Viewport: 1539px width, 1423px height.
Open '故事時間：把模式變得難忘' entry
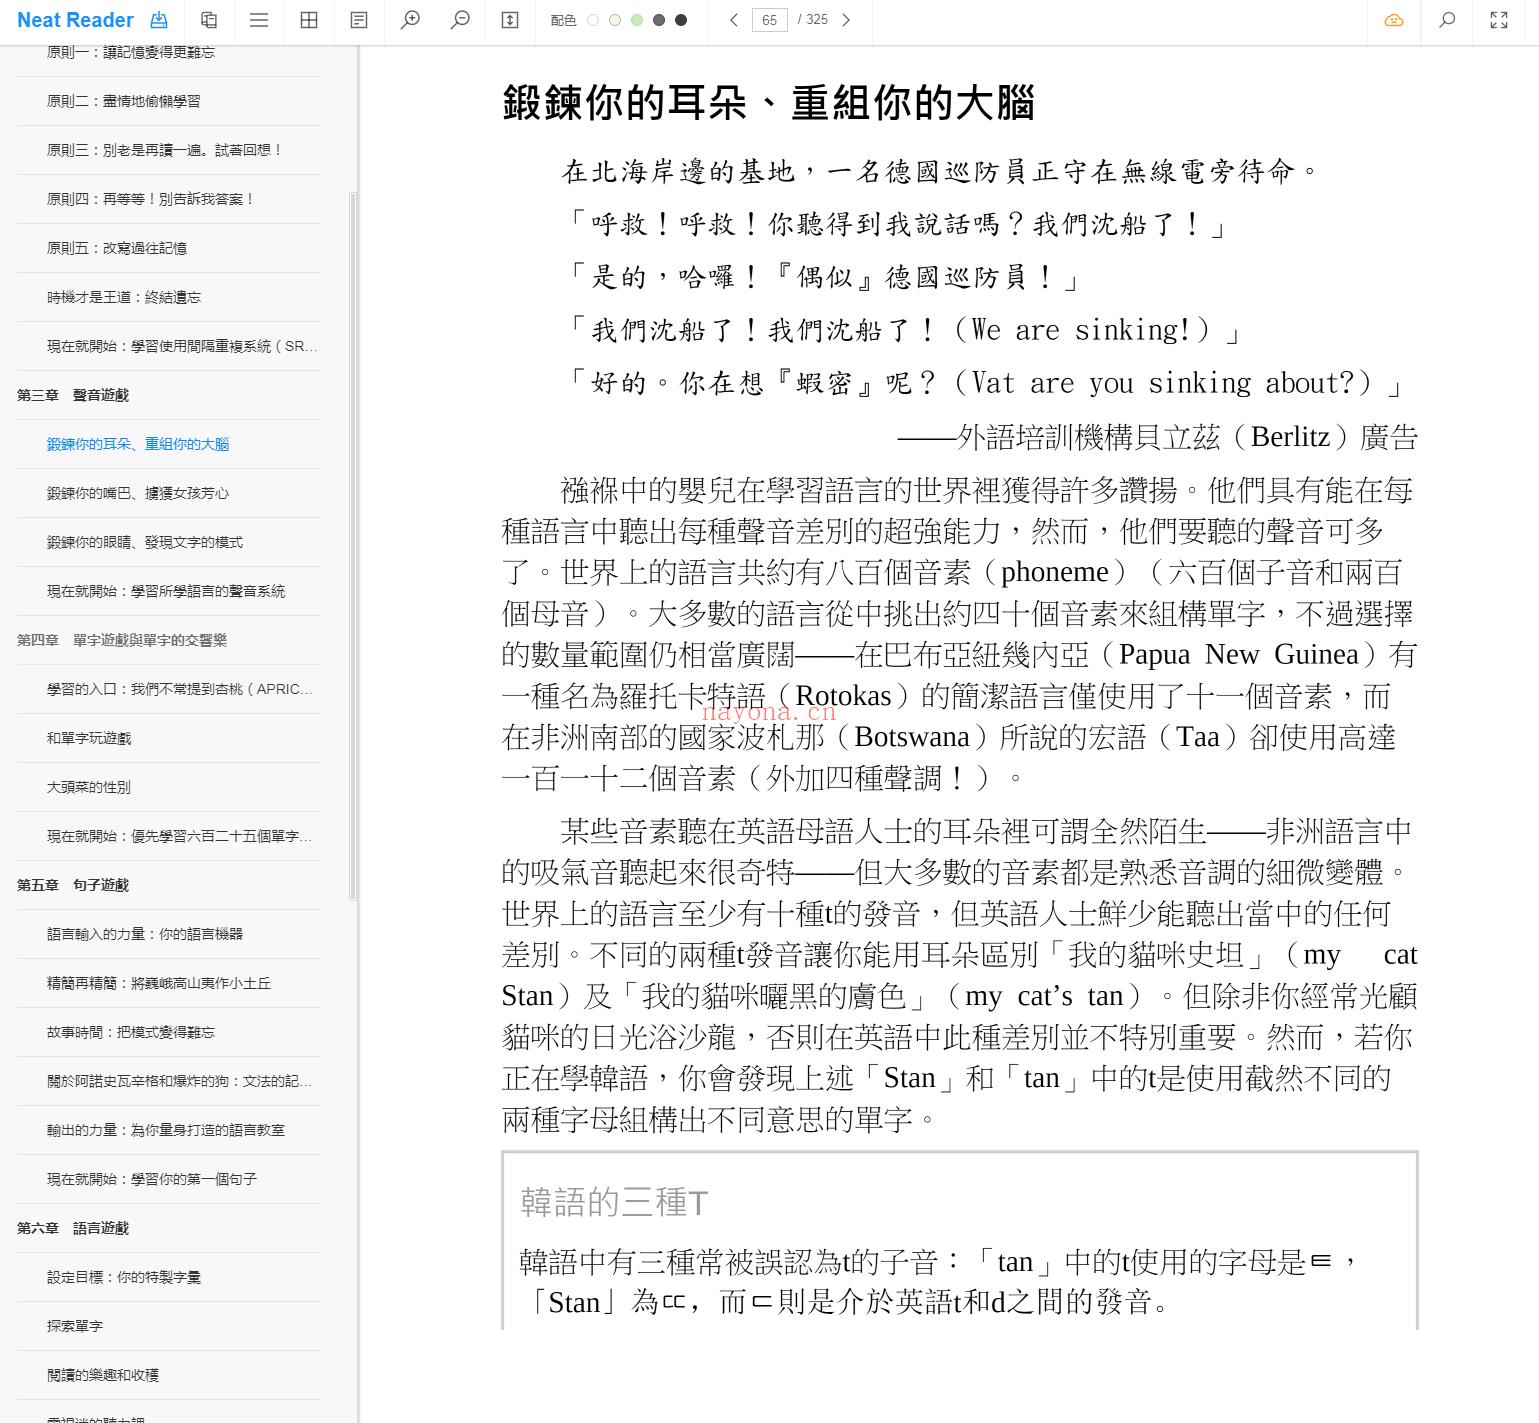pos(131,1032)
